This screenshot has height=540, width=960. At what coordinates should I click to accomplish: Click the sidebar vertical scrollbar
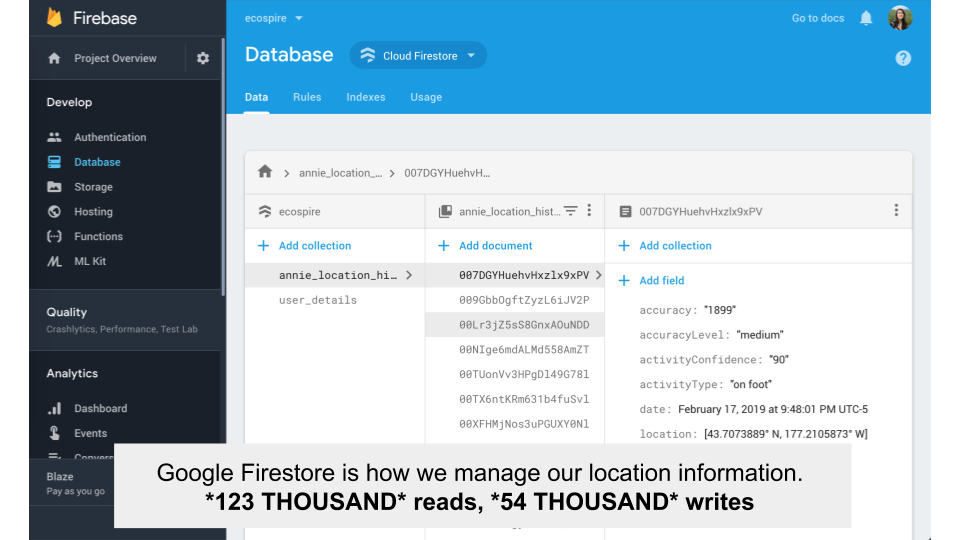pos(223,165)
